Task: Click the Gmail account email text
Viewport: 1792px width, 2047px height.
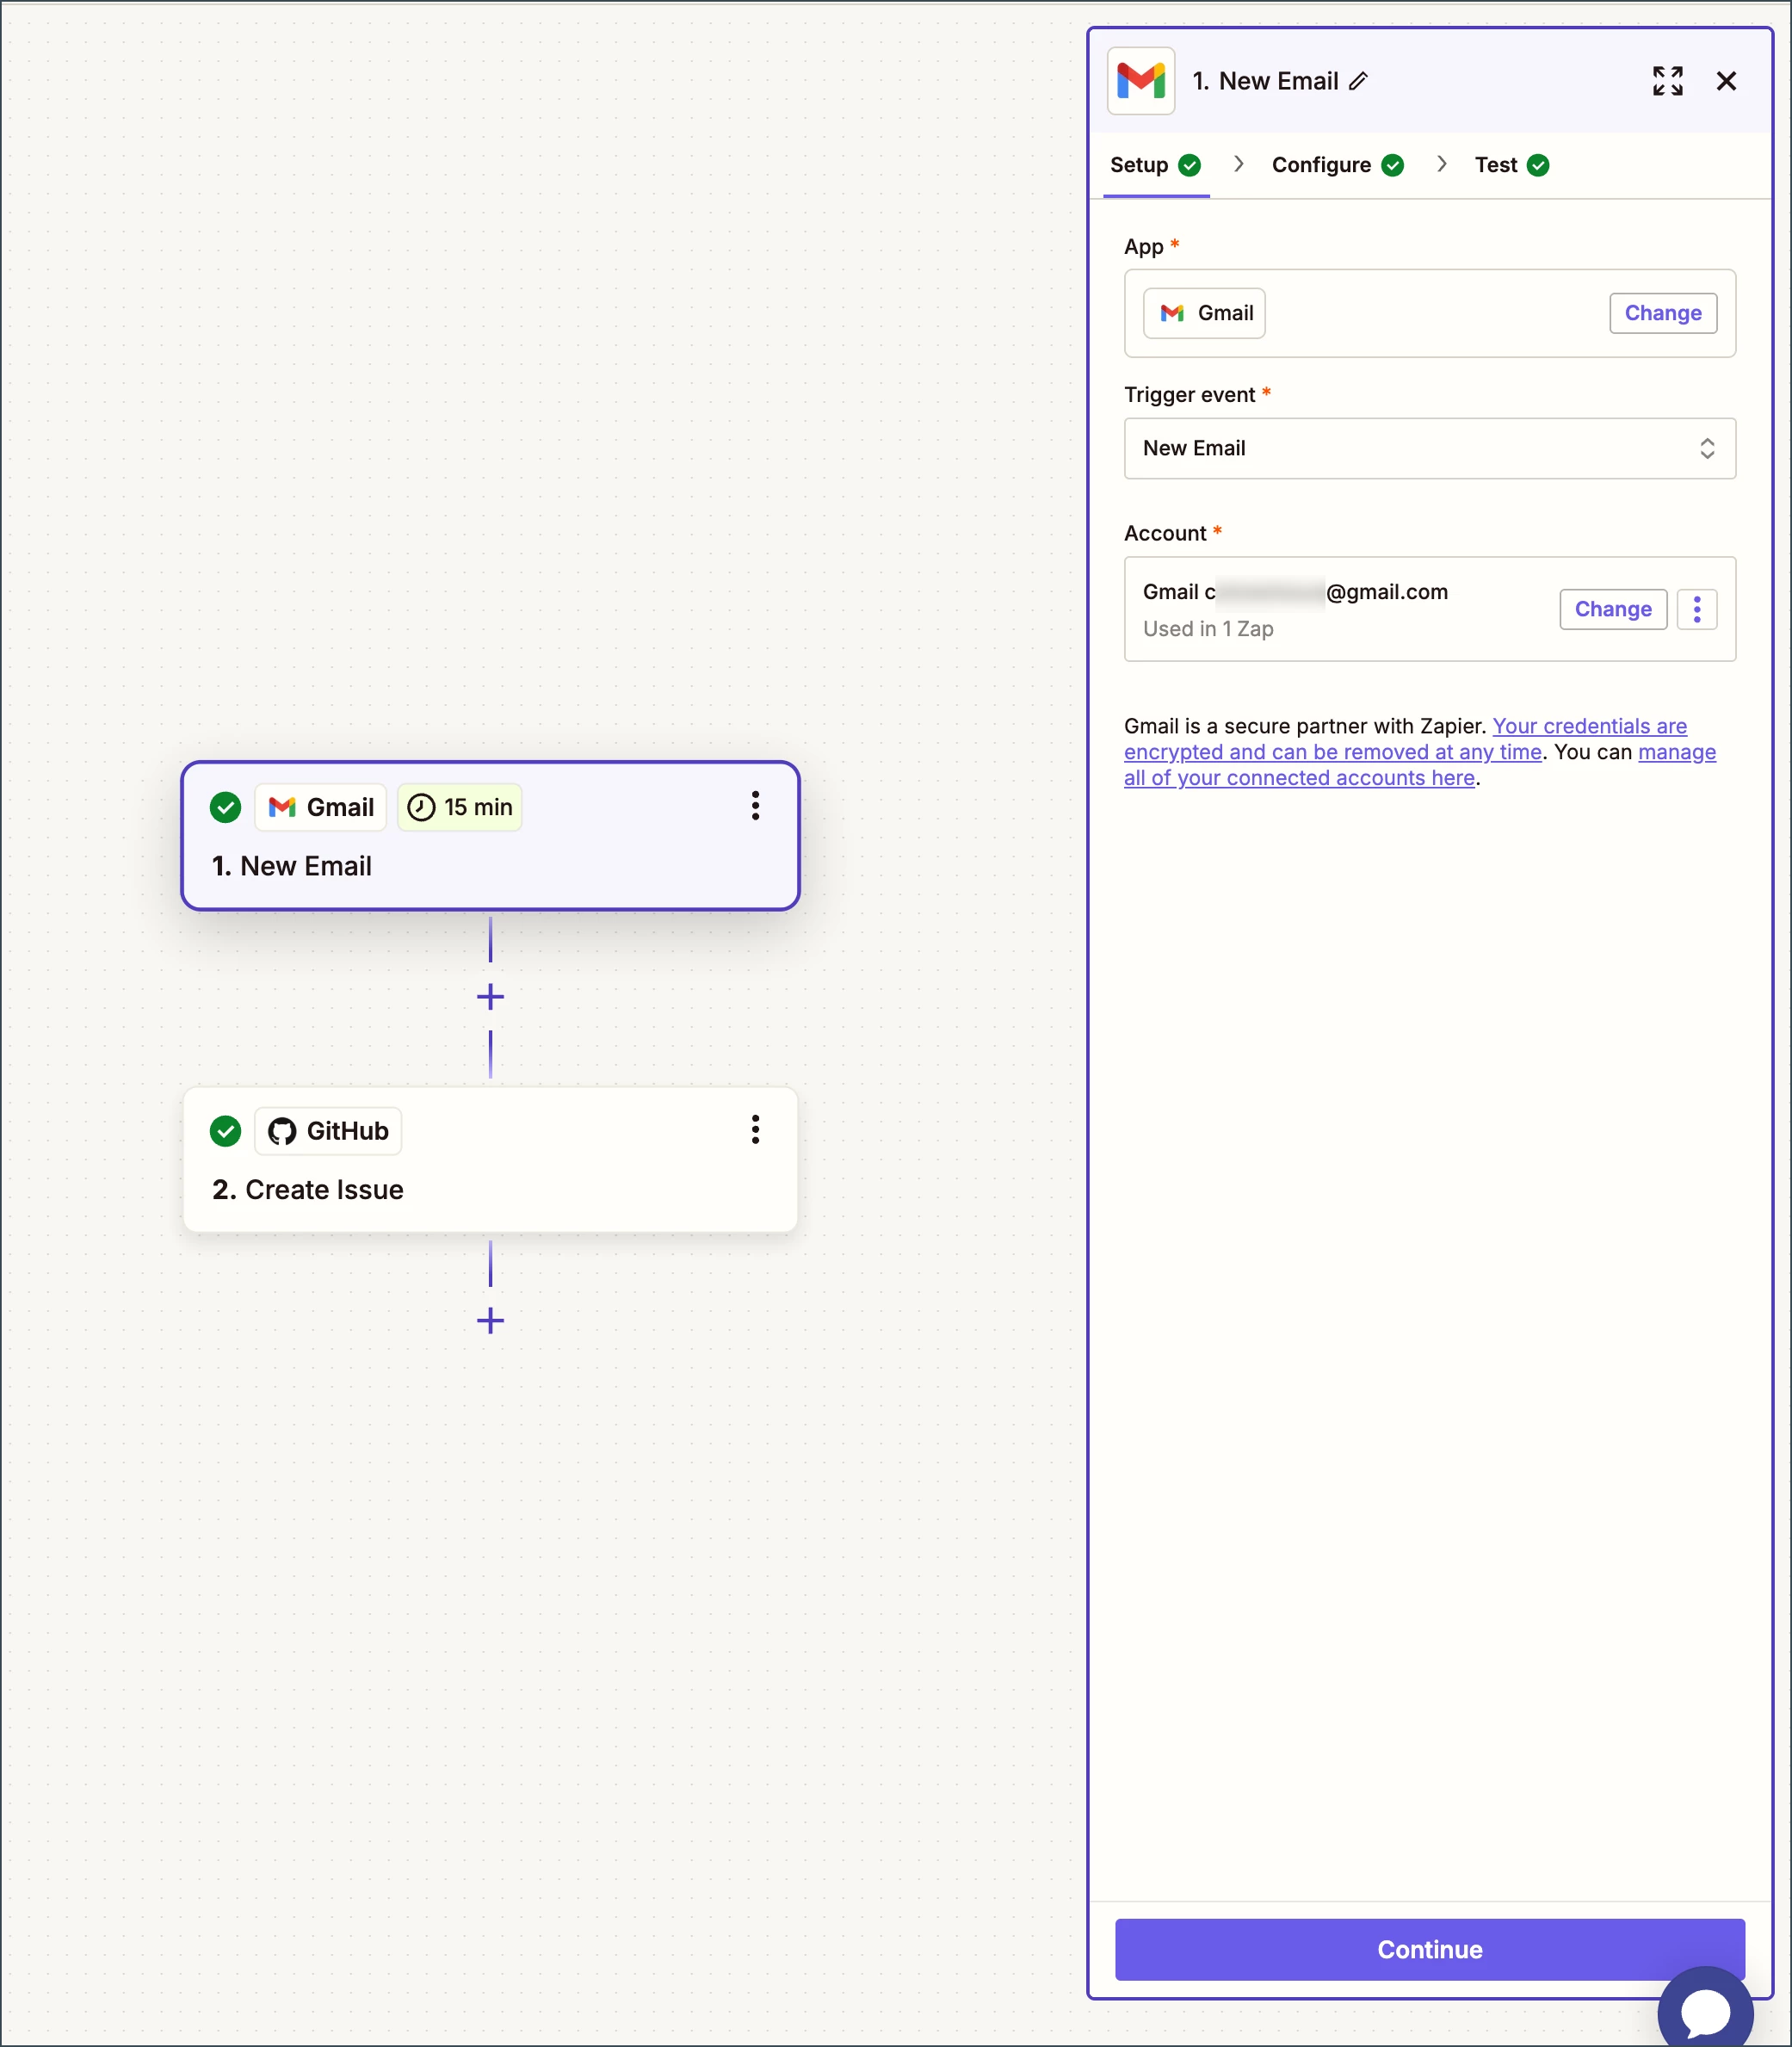Action: (1295, 592)
